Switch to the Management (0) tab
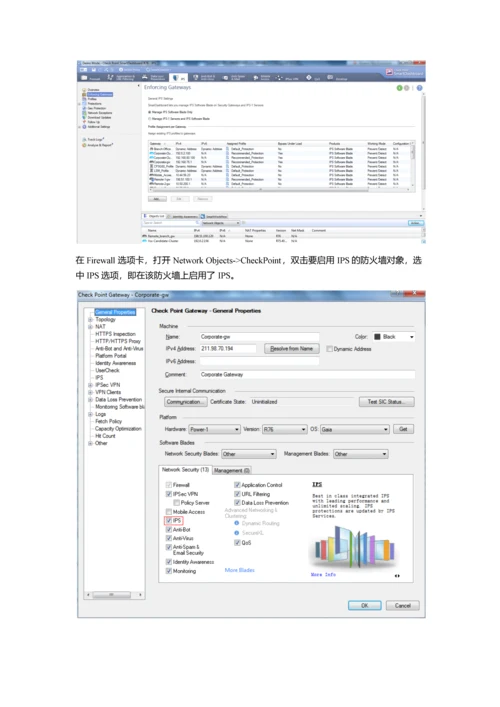Image resolution: width=500 pixels, height=707 pixels. (232, 470)
